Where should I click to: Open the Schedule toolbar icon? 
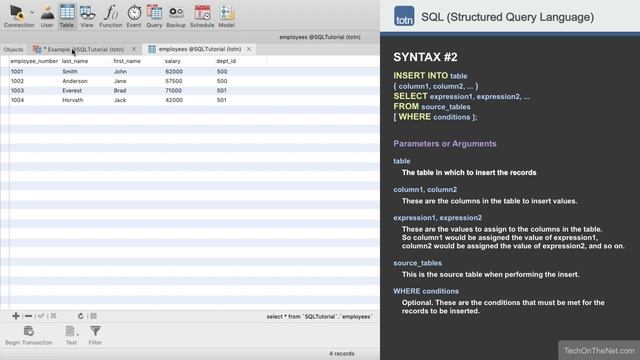click(x=202, y=16)
